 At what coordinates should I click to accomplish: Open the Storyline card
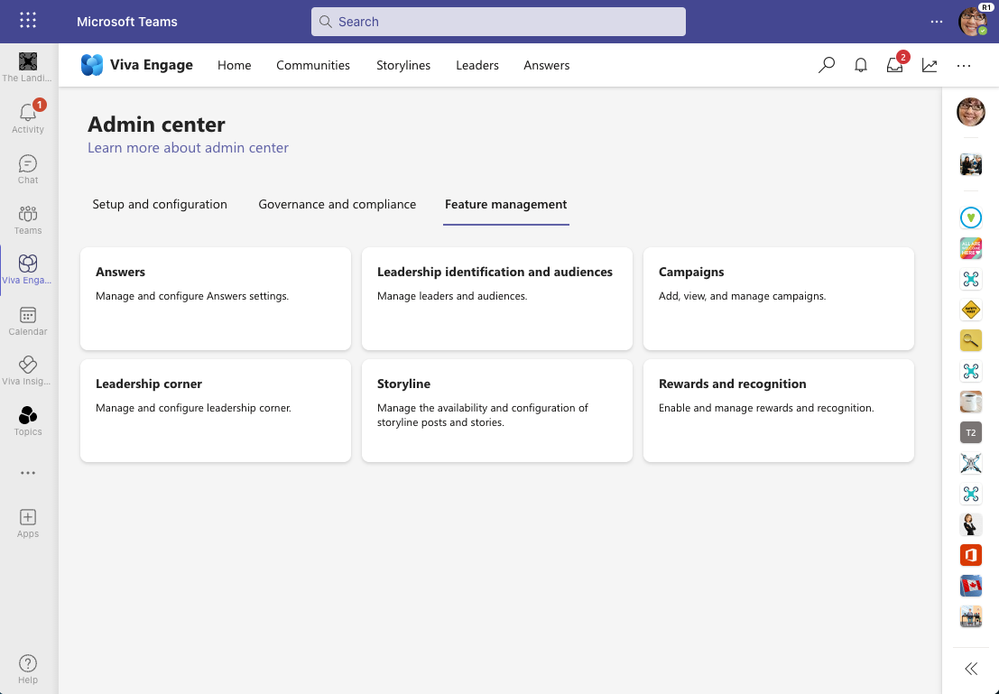pyautogui.click(x=497, y=410)
